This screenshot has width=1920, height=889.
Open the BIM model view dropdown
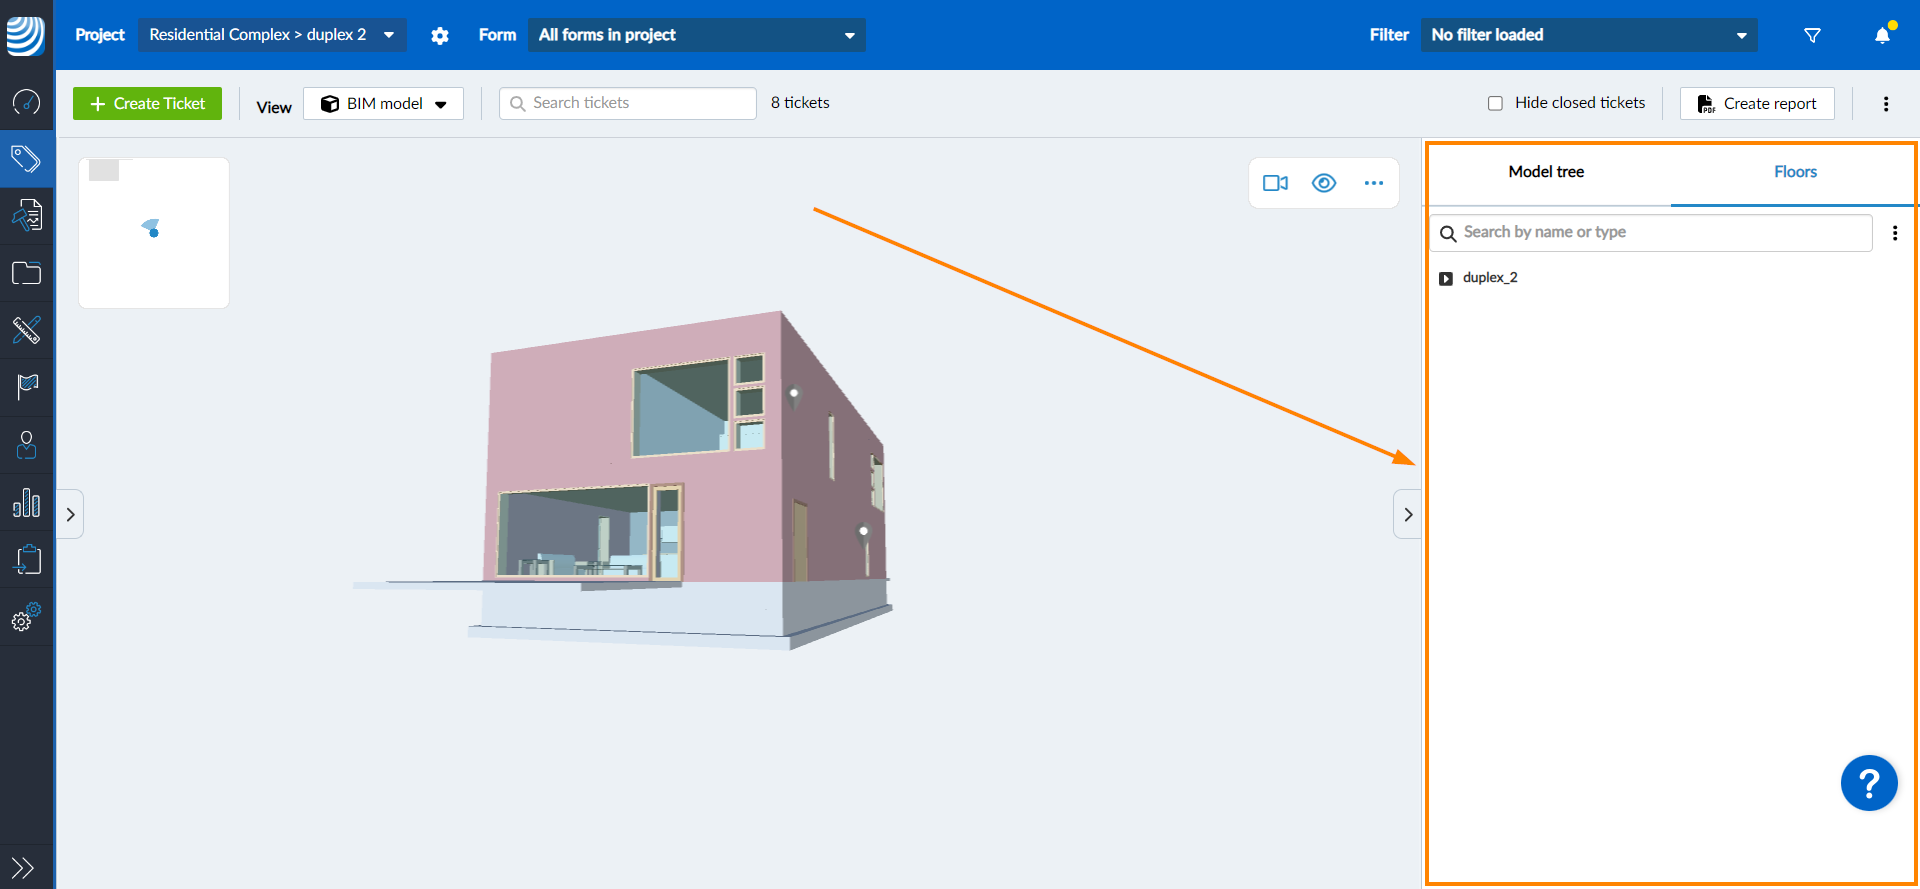coord(383,104)
